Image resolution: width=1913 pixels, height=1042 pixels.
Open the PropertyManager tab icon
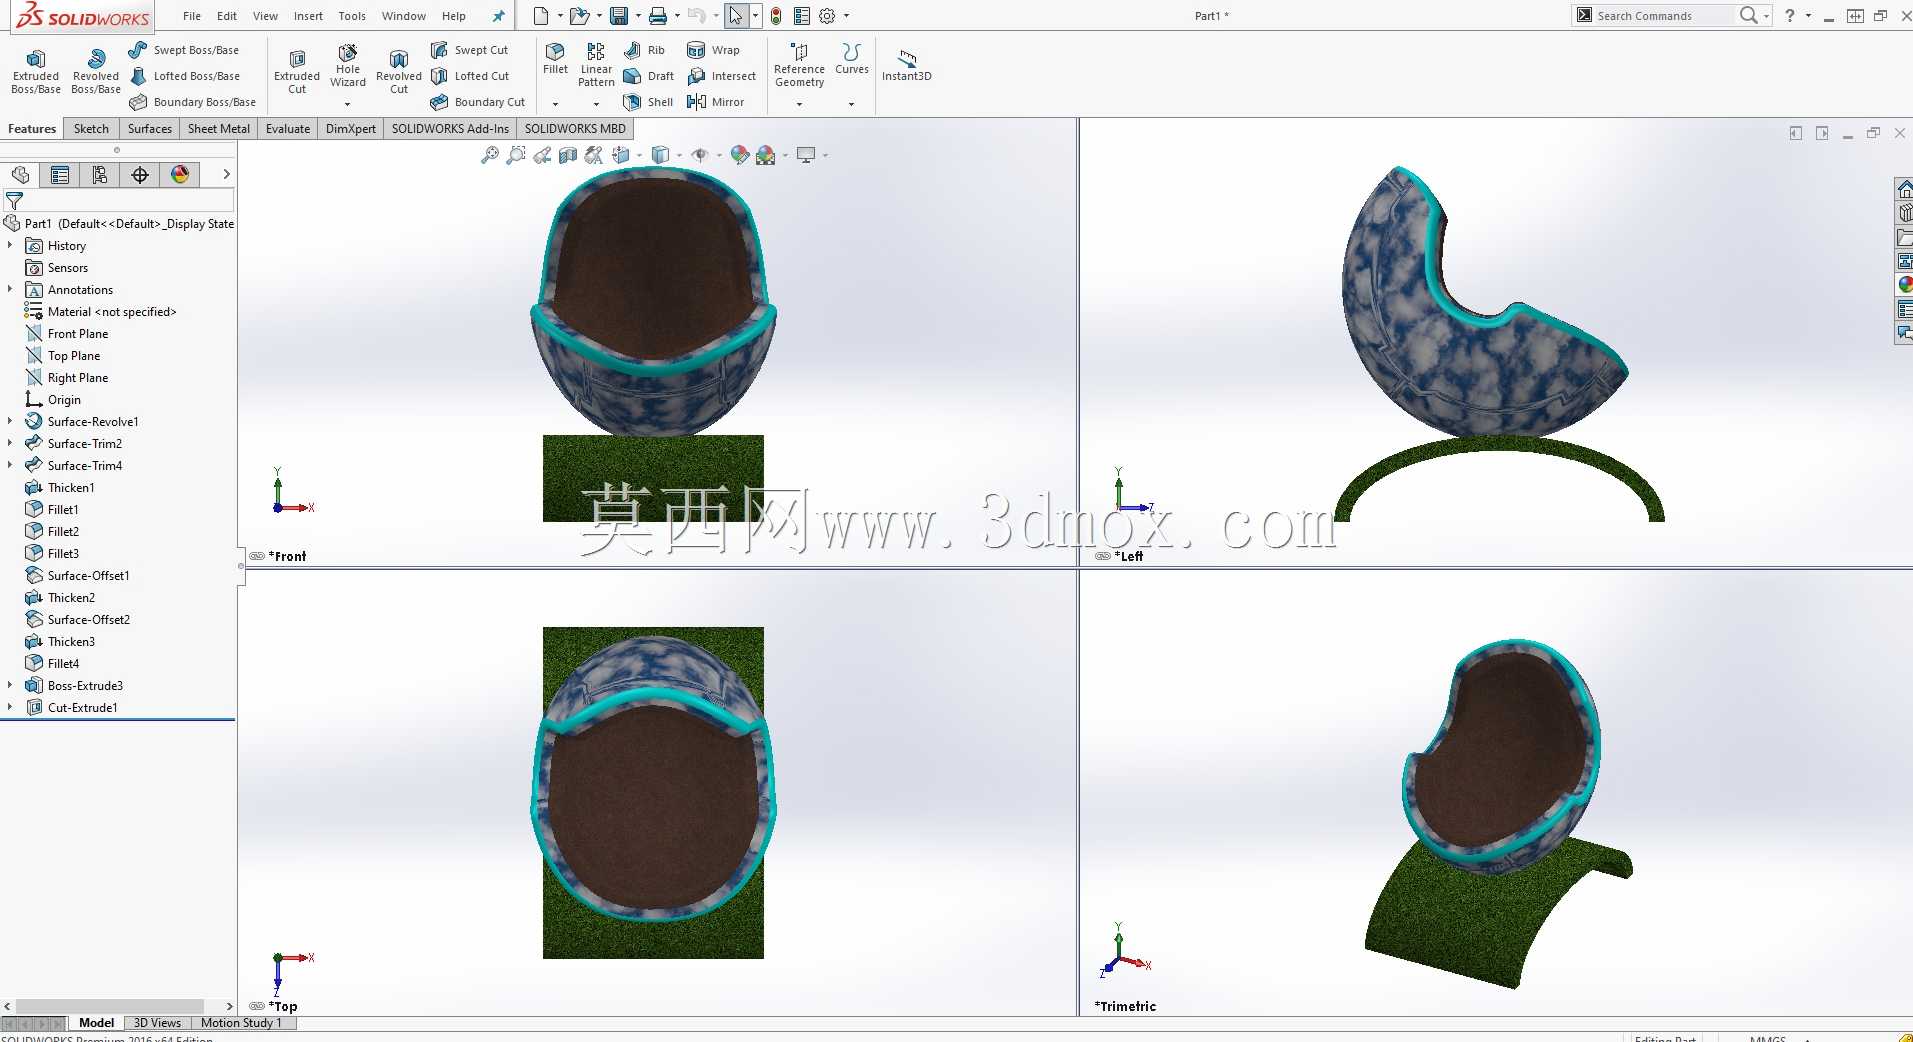(x=60, y=175)
